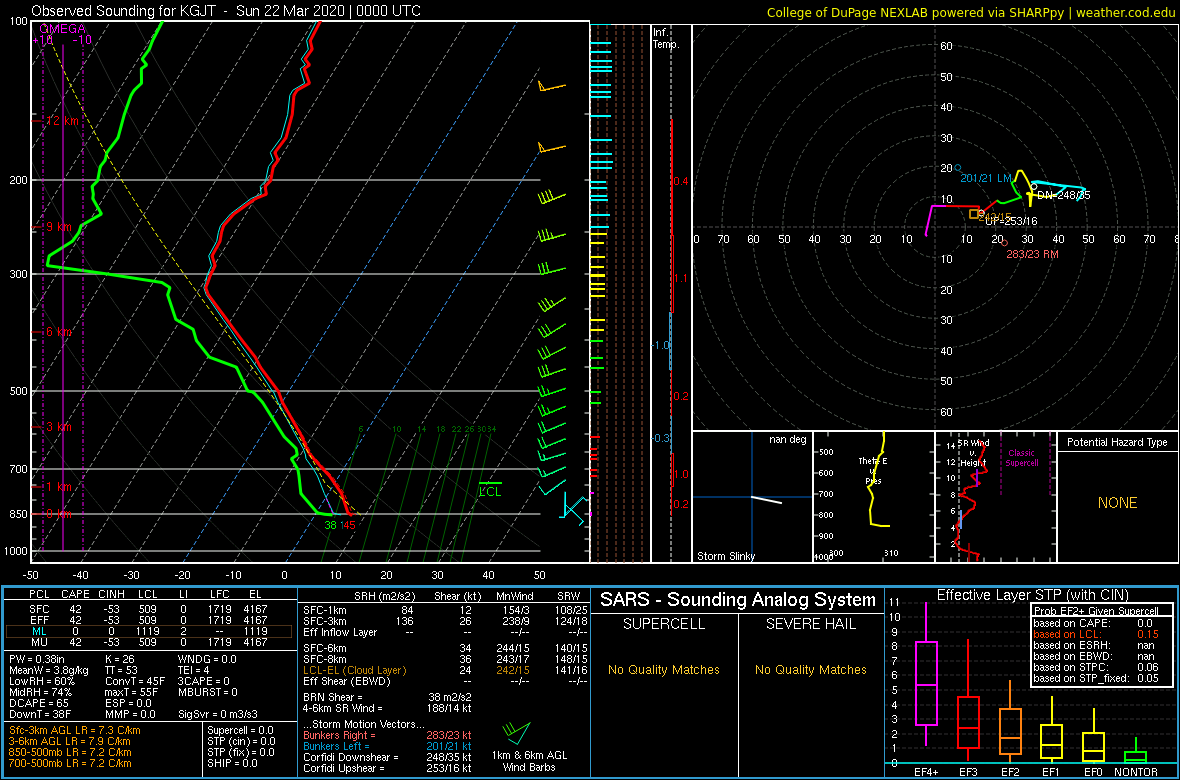Image resolution: width=1180 pixels, height=780 pixels.
Task: Click PW = 0.38in value
Action: pyautogui.click(x=38, y=660)
